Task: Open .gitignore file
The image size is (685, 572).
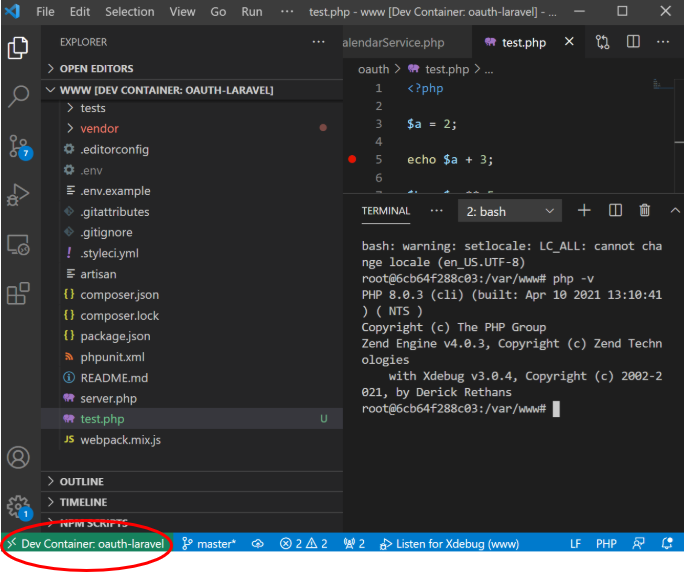Action: coord(192,232)
